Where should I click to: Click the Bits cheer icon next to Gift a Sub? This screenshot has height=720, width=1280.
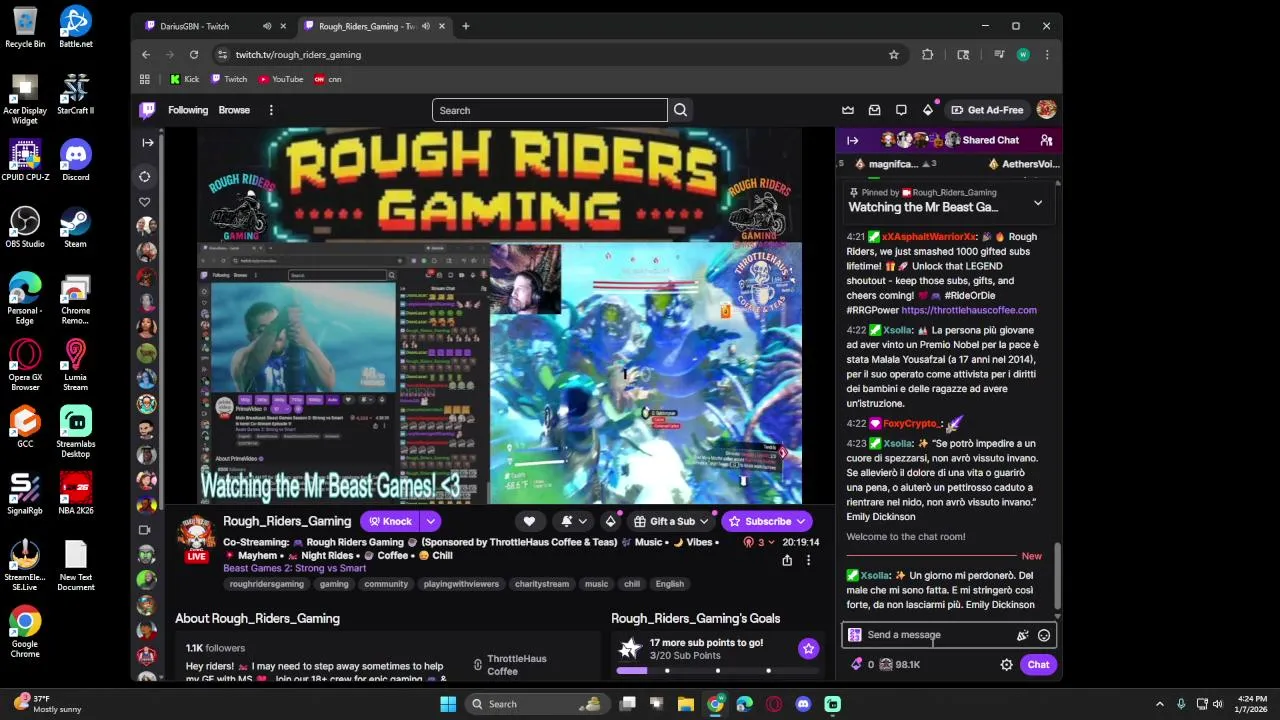click(610, 521)
